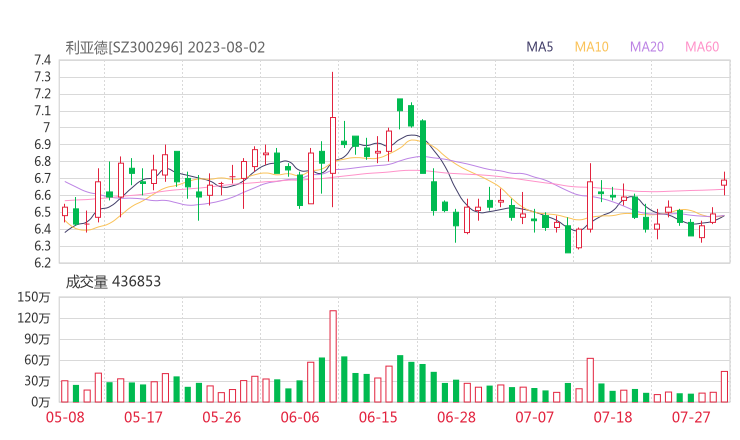Click the 成交量 436853 volume label
The width and height of the screenshot is (740, 440).
113,282
